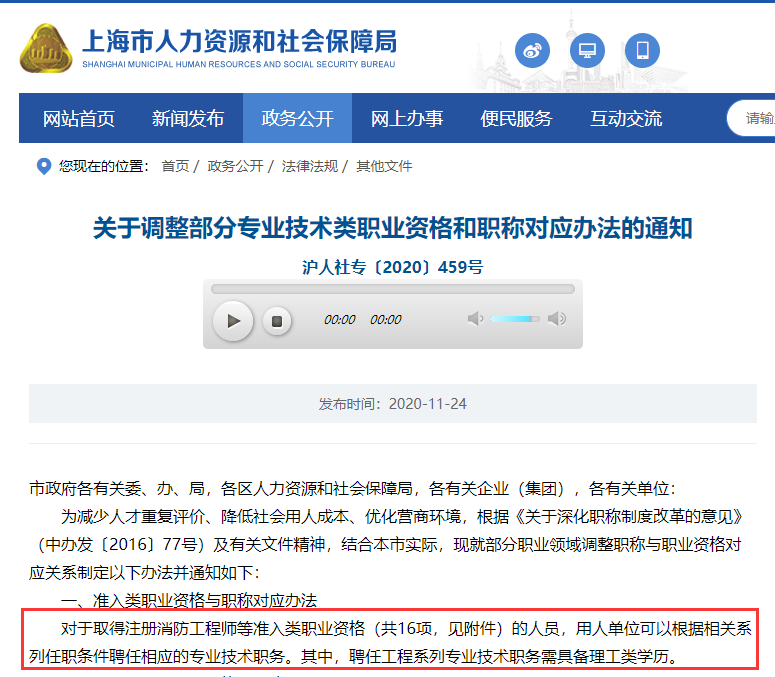
Task: Adjust the audio volume slider
Action: click(515, 319)
